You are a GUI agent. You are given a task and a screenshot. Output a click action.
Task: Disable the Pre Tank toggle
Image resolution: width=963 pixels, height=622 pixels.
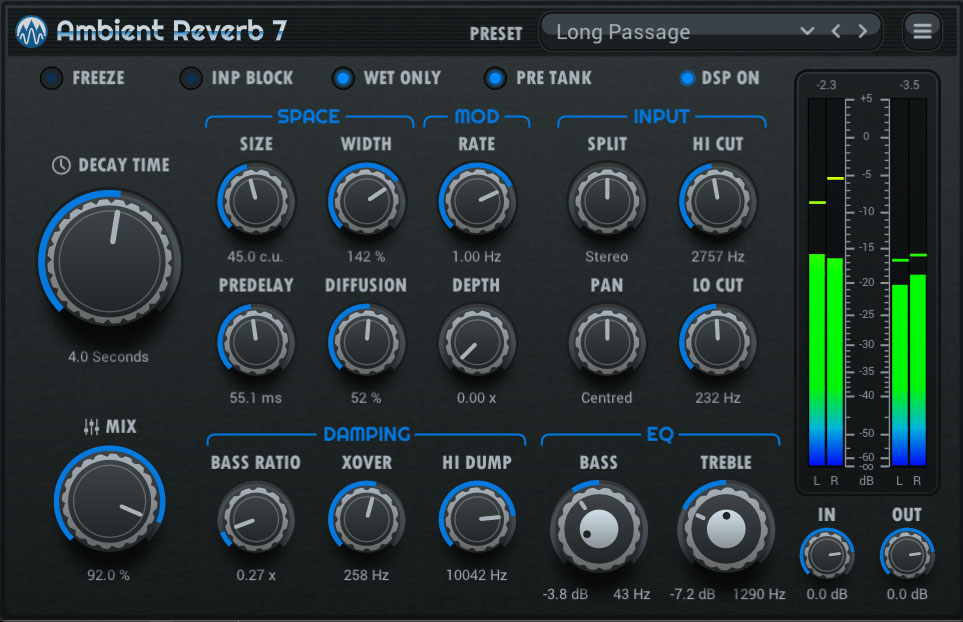495,78
